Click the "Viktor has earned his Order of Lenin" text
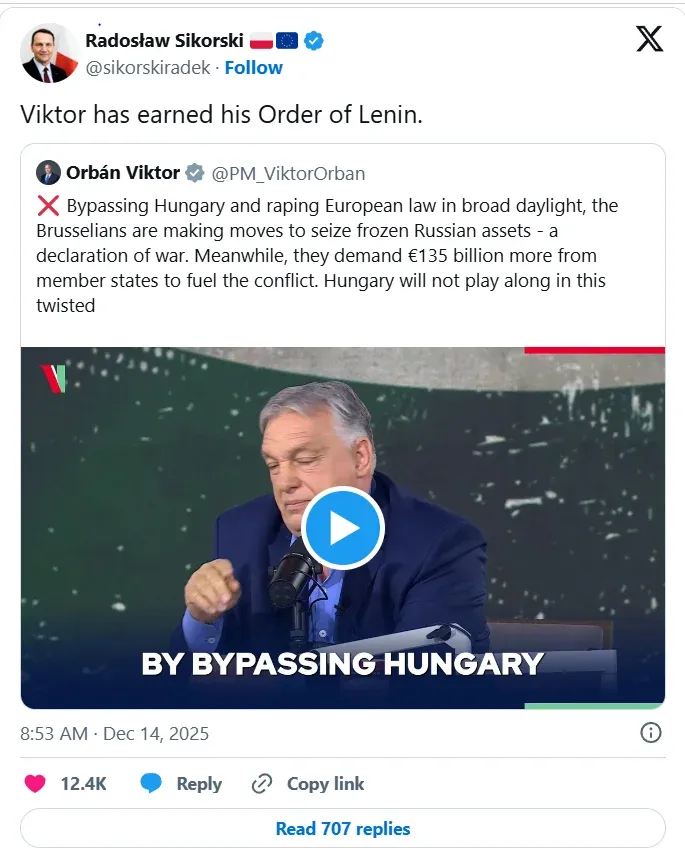 [222, 114]
